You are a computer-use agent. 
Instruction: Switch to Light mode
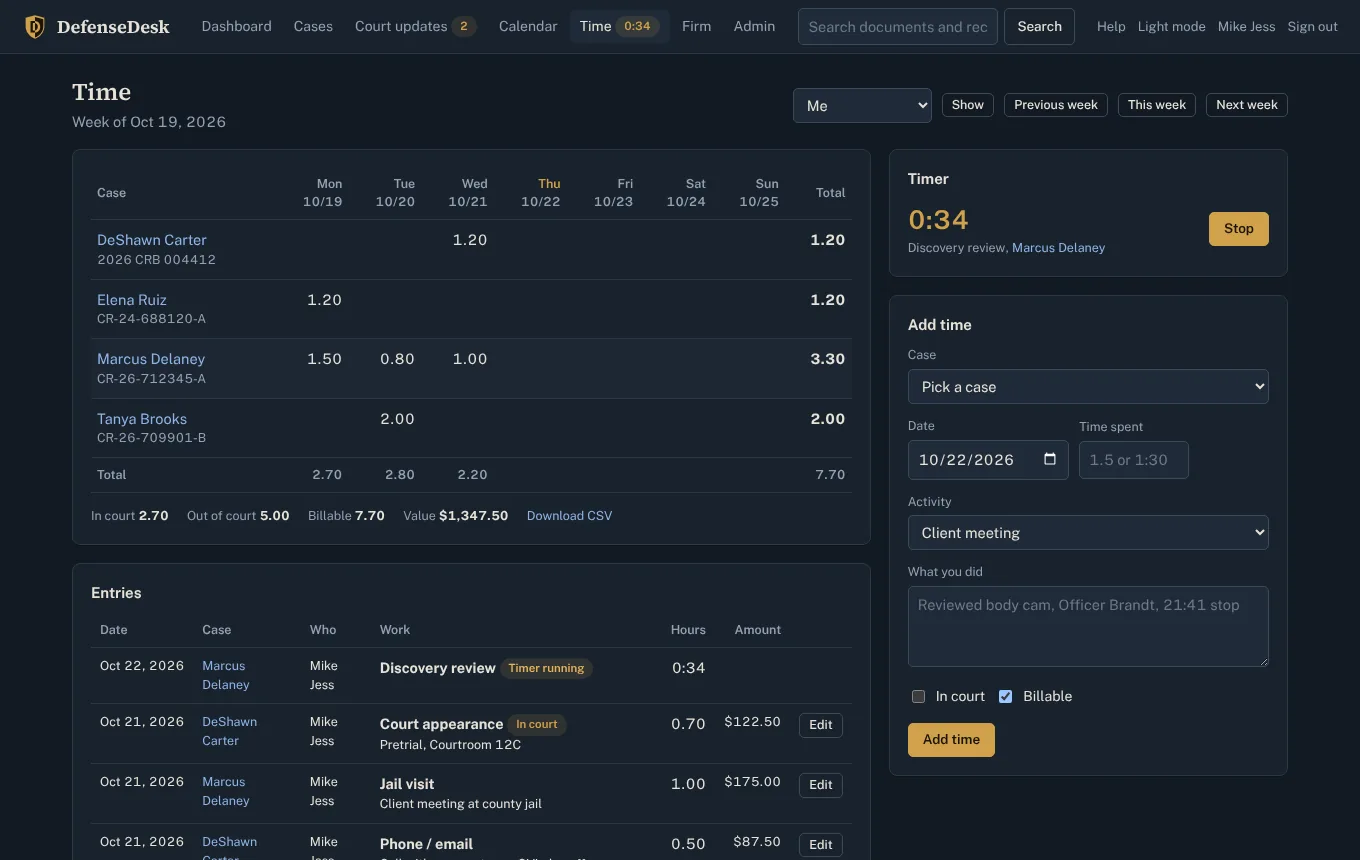click(x=1171, y=27)
